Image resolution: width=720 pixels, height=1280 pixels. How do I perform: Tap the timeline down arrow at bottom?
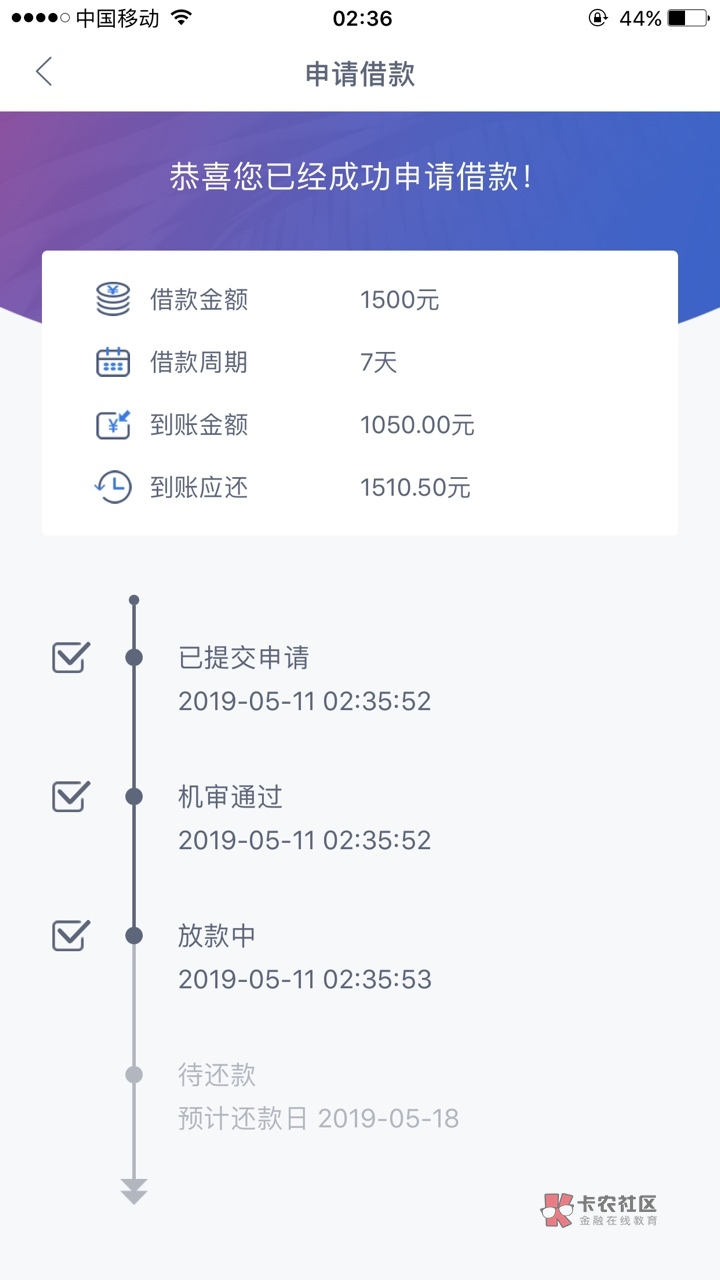pos(134,1191)
